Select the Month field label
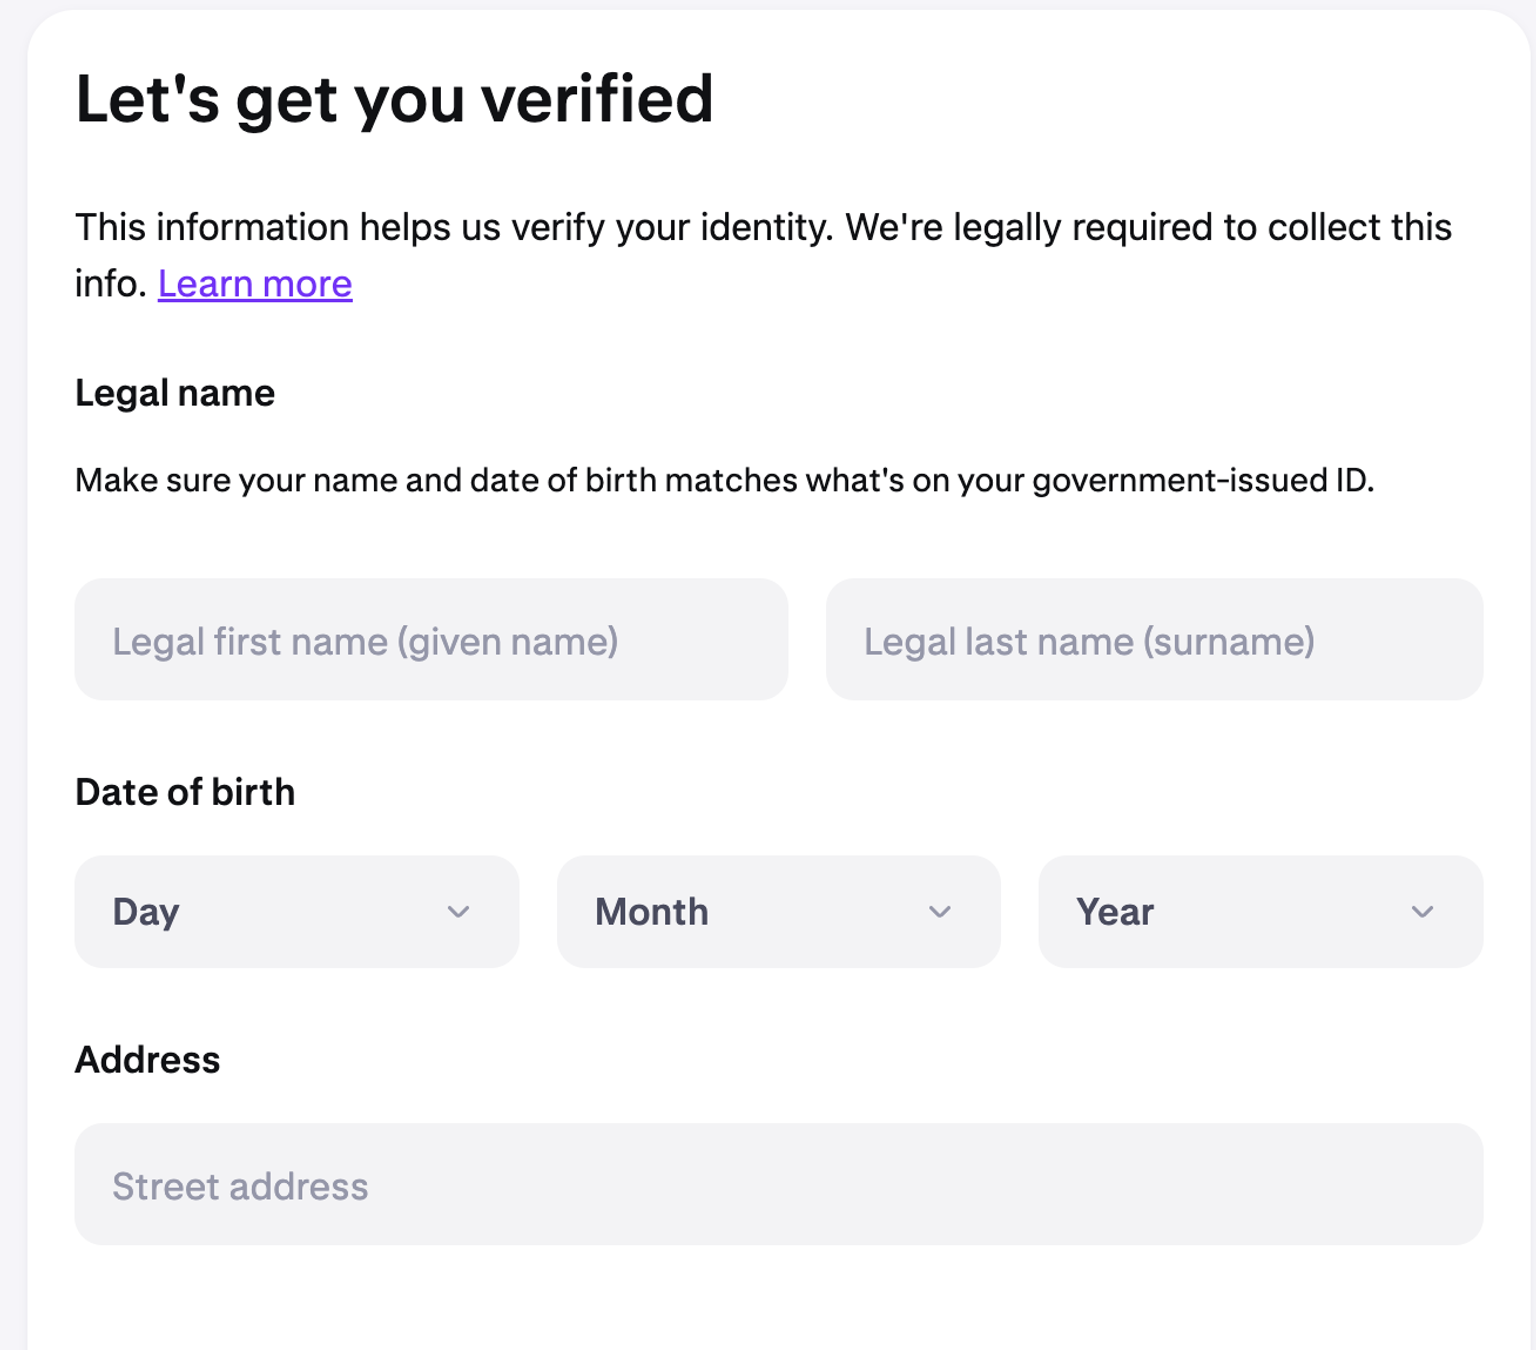 click(x=651, y=911)
